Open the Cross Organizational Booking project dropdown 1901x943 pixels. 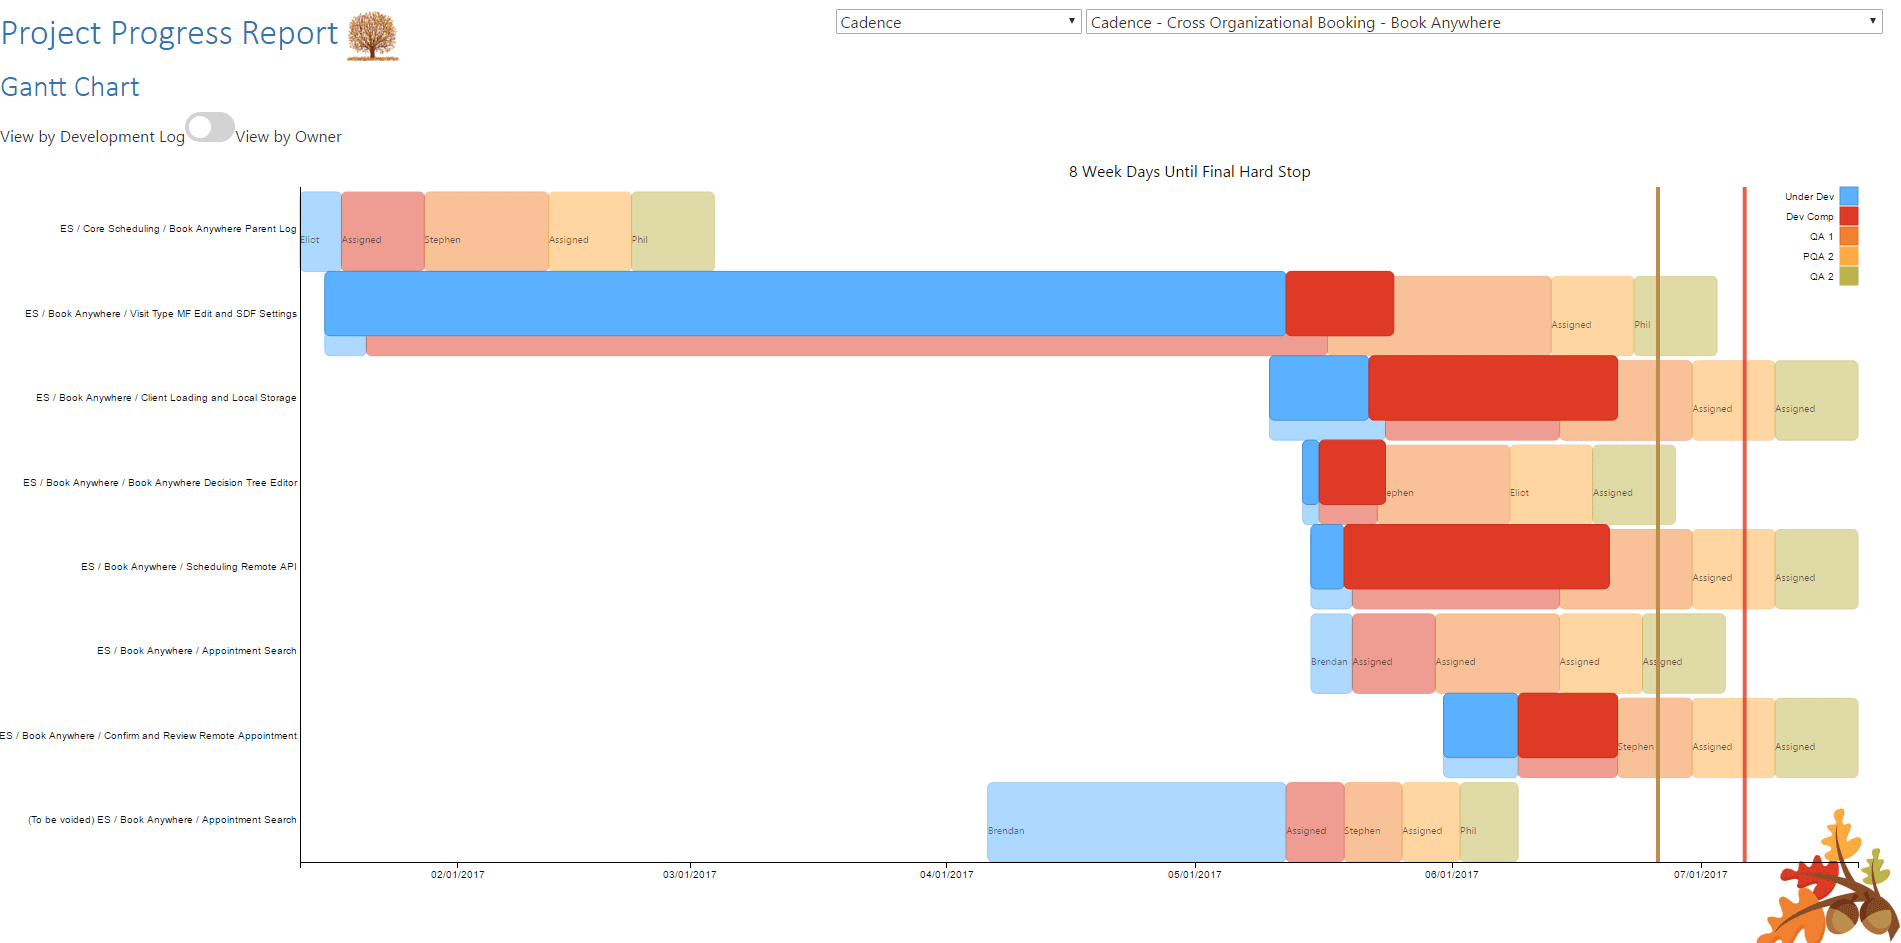[x=1484, y=22]
